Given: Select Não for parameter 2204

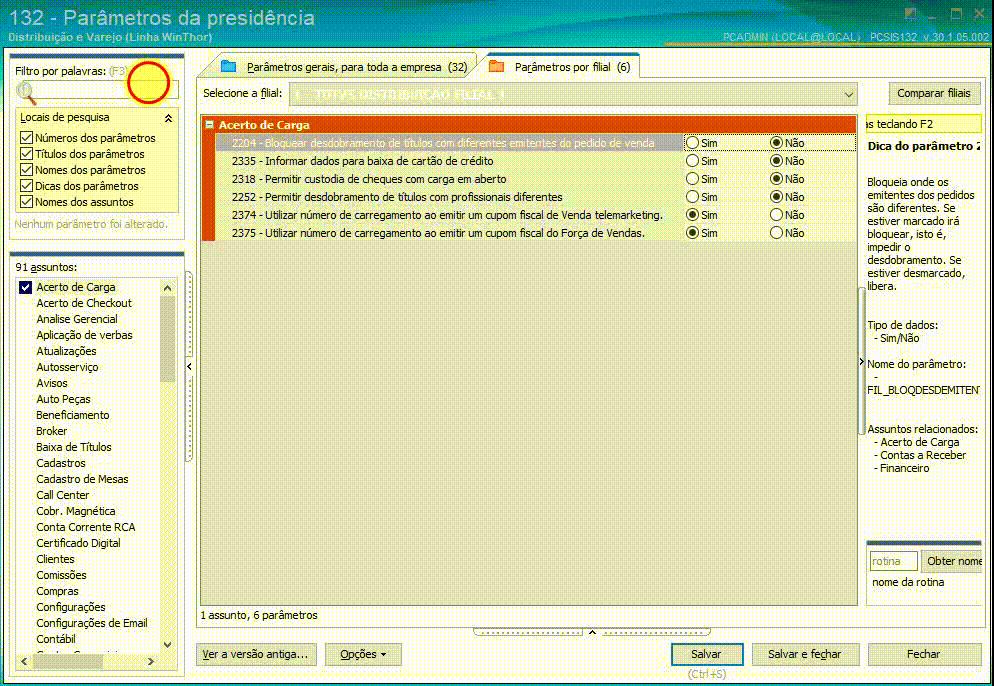Looking at the screenshot, I should [776, 143].
